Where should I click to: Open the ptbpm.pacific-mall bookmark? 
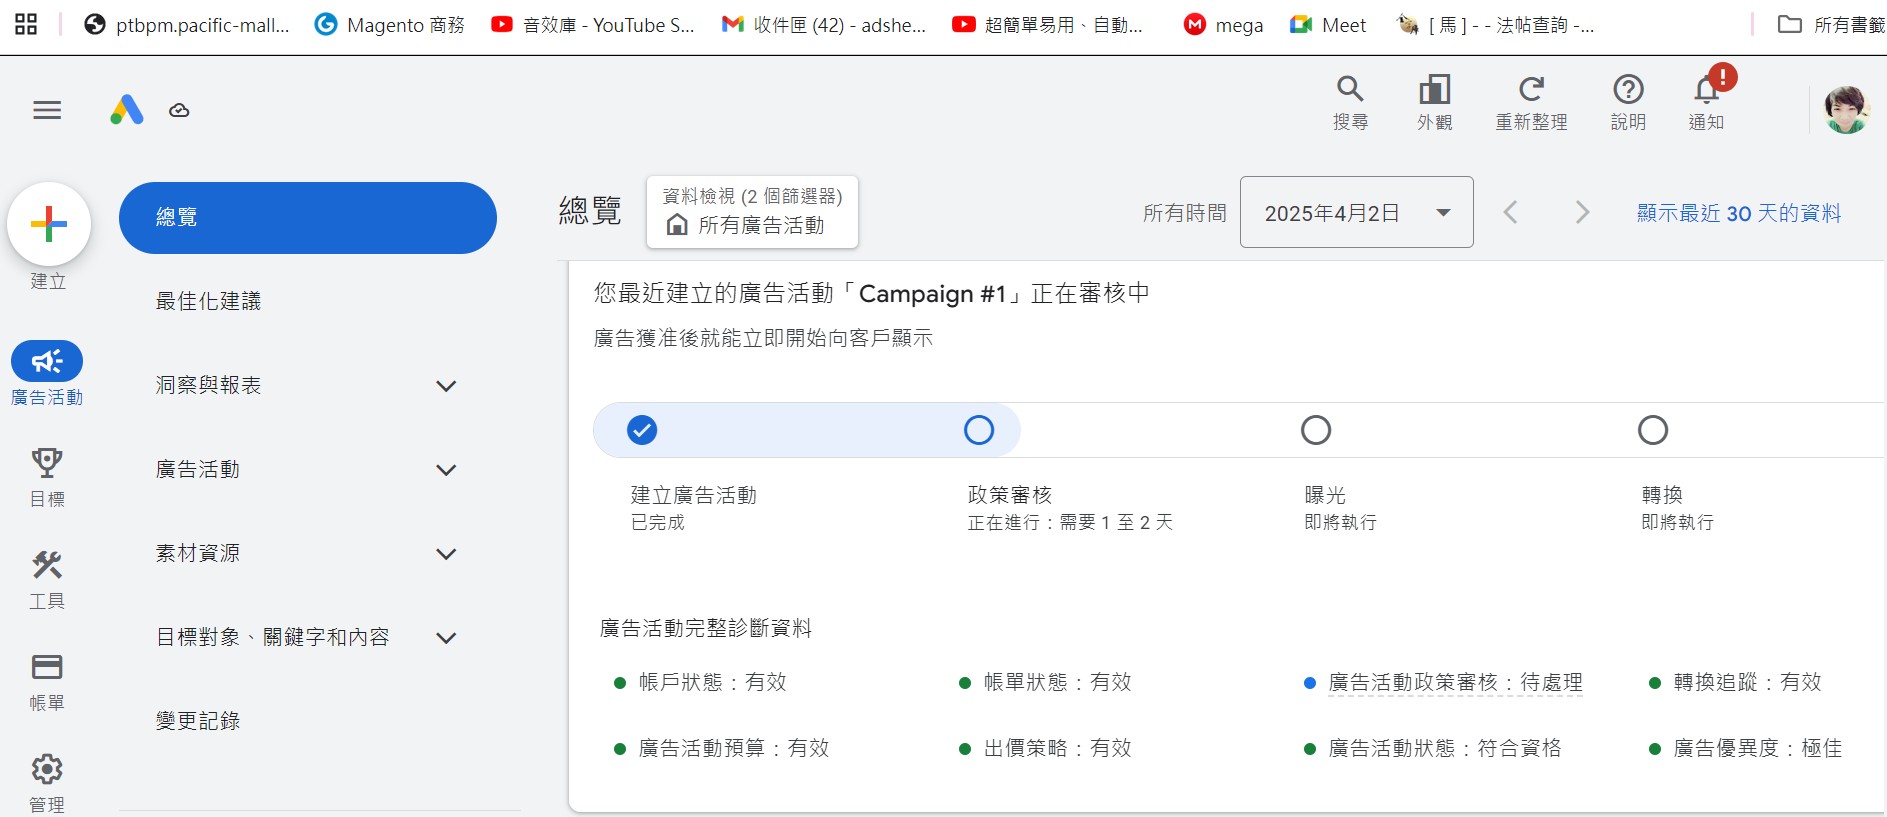click(186, 25)
